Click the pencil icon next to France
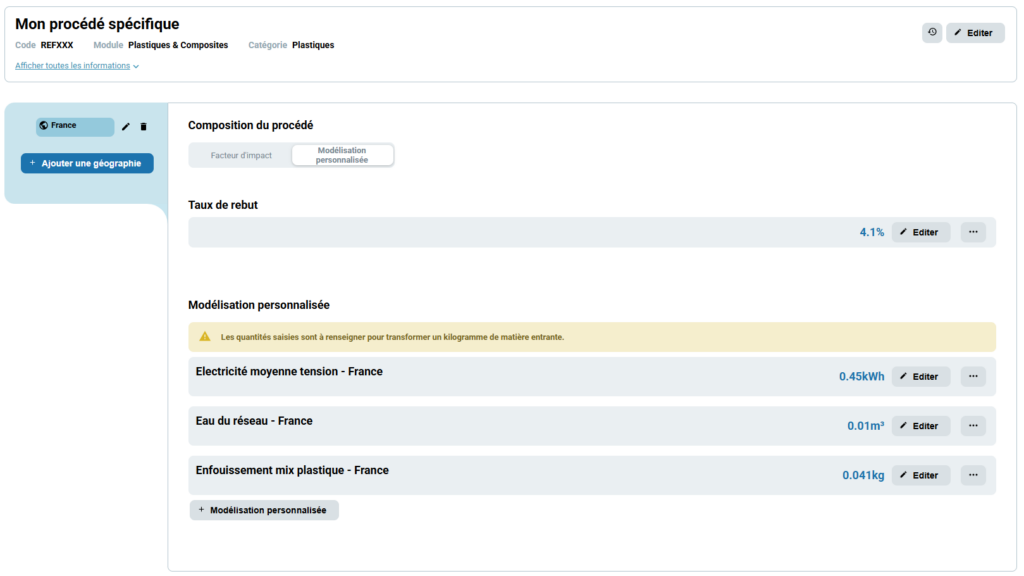This screenshot has width=1024, height=576. click(126, 127)
